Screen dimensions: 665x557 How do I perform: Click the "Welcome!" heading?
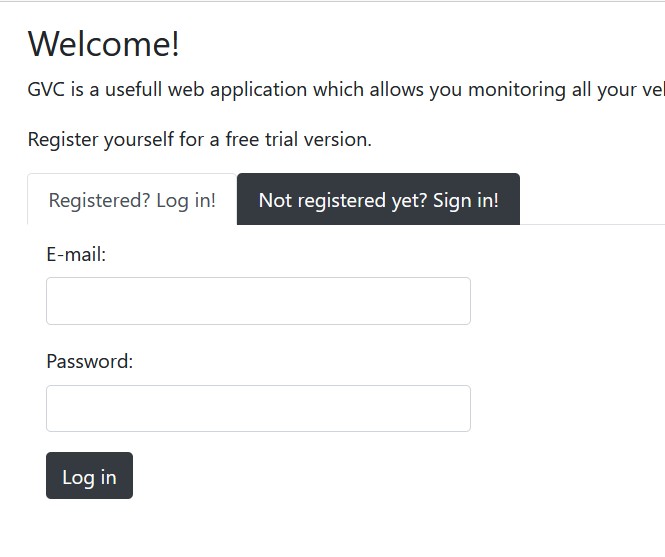(104, 44)
